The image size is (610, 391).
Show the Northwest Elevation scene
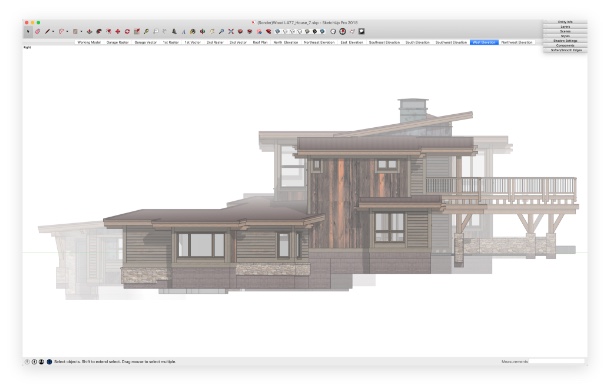pyautogui.click(x=516, y=42)
